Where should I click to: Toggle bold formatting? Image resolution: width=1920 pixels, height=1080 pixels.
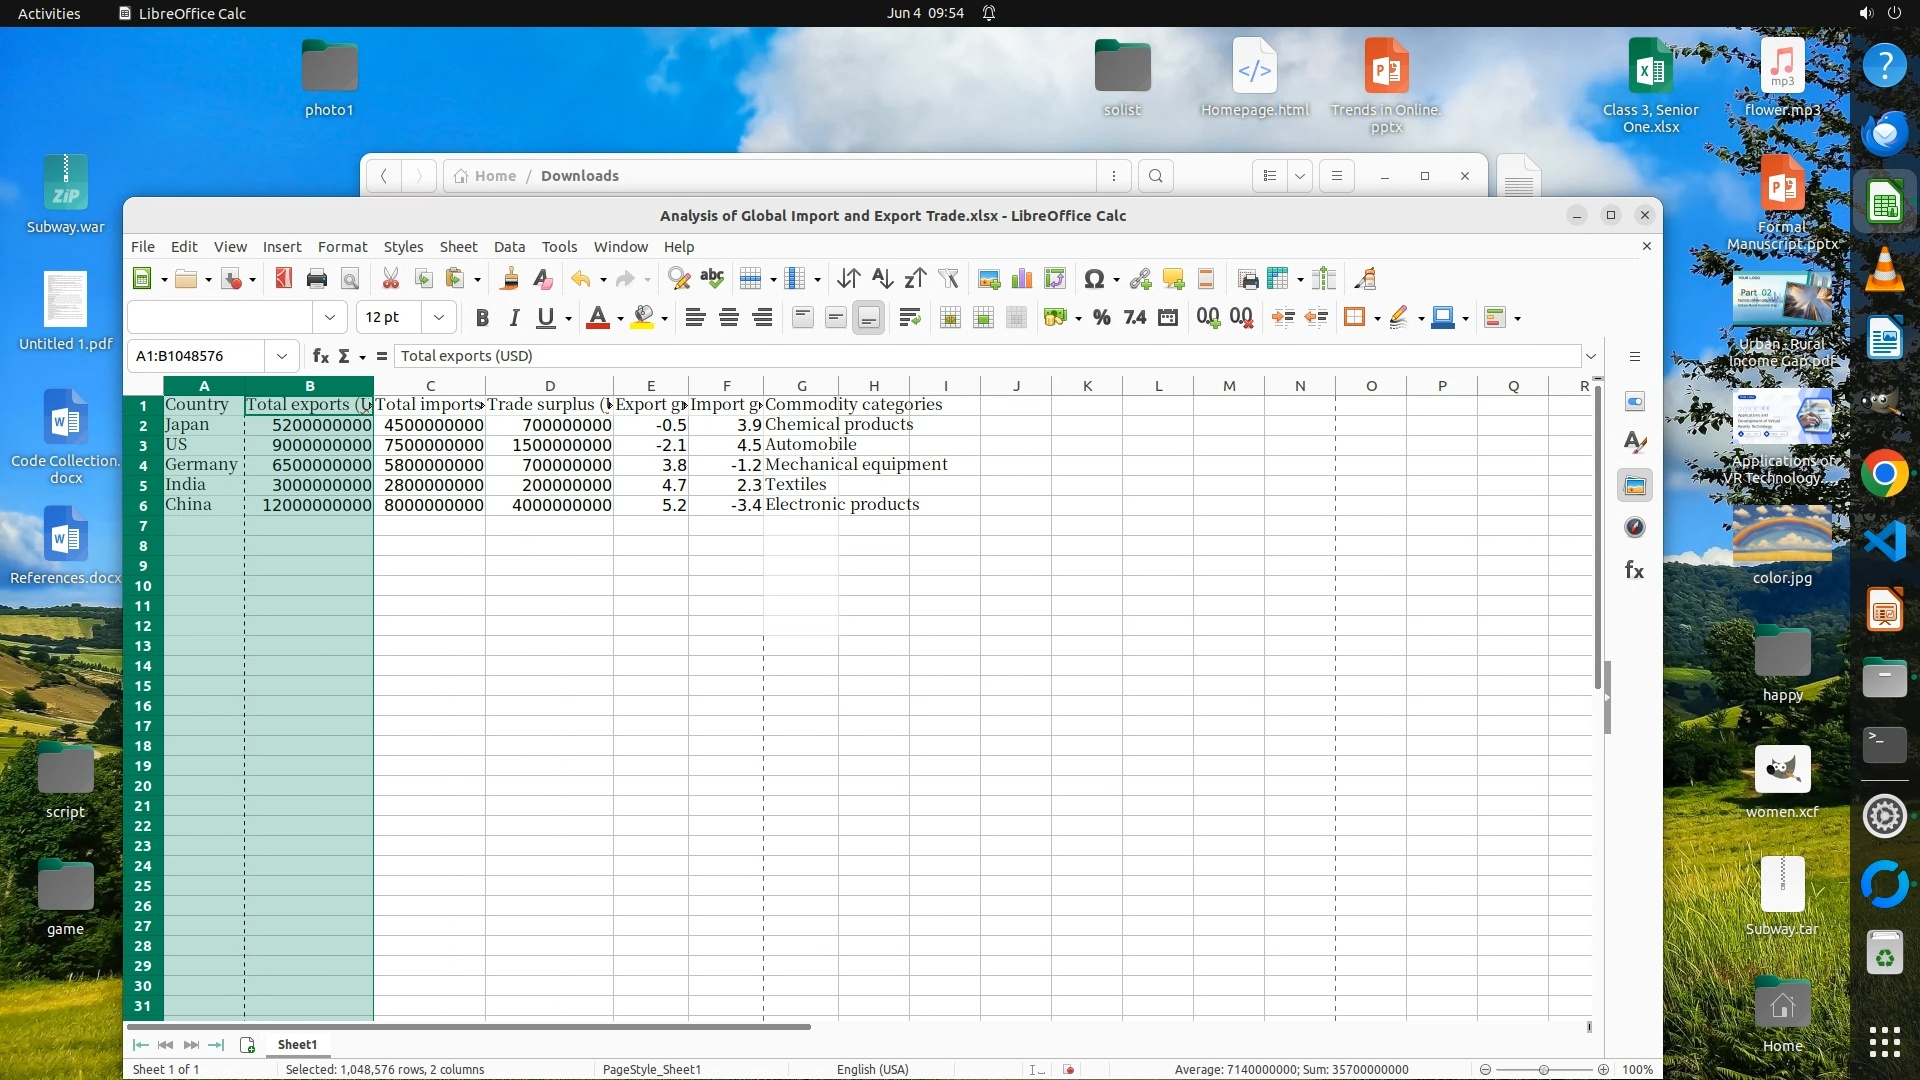482,318
